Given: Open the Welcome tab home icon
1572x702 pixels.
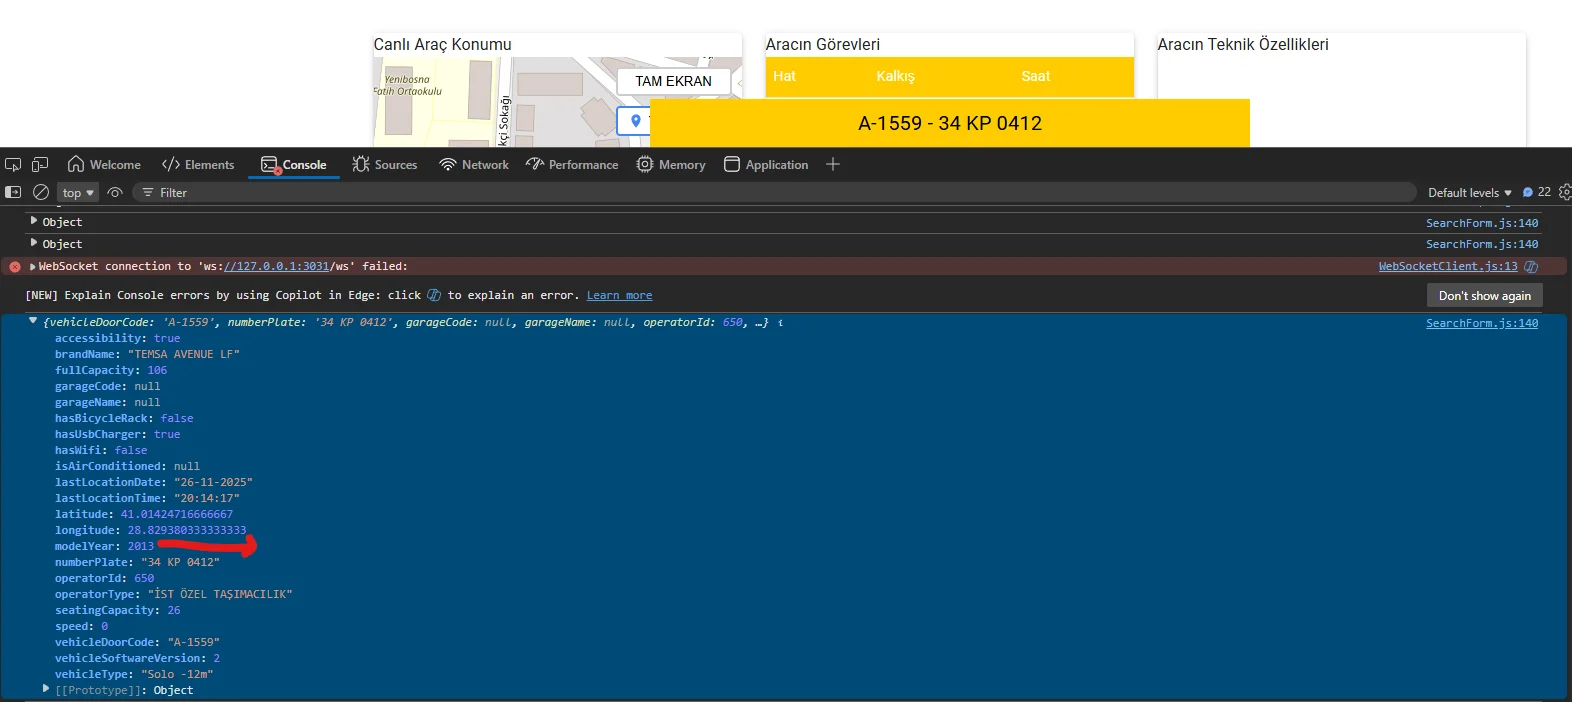Looking at the screenshot, I should [x=76, y=164].
